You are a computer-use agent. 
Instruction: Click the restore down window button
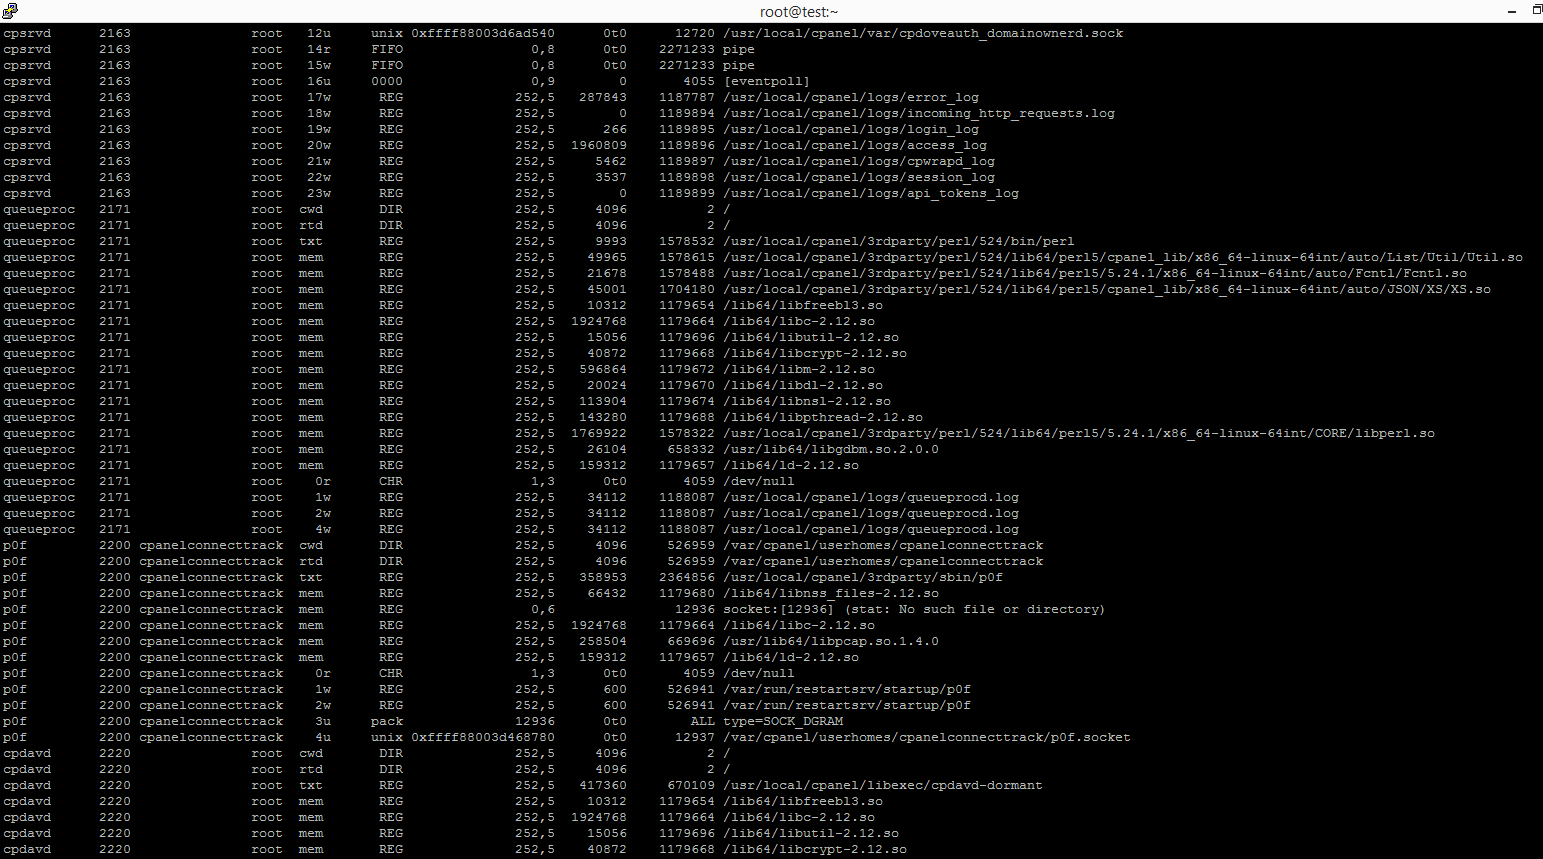pyautogui.click(x=1536, y=10)
